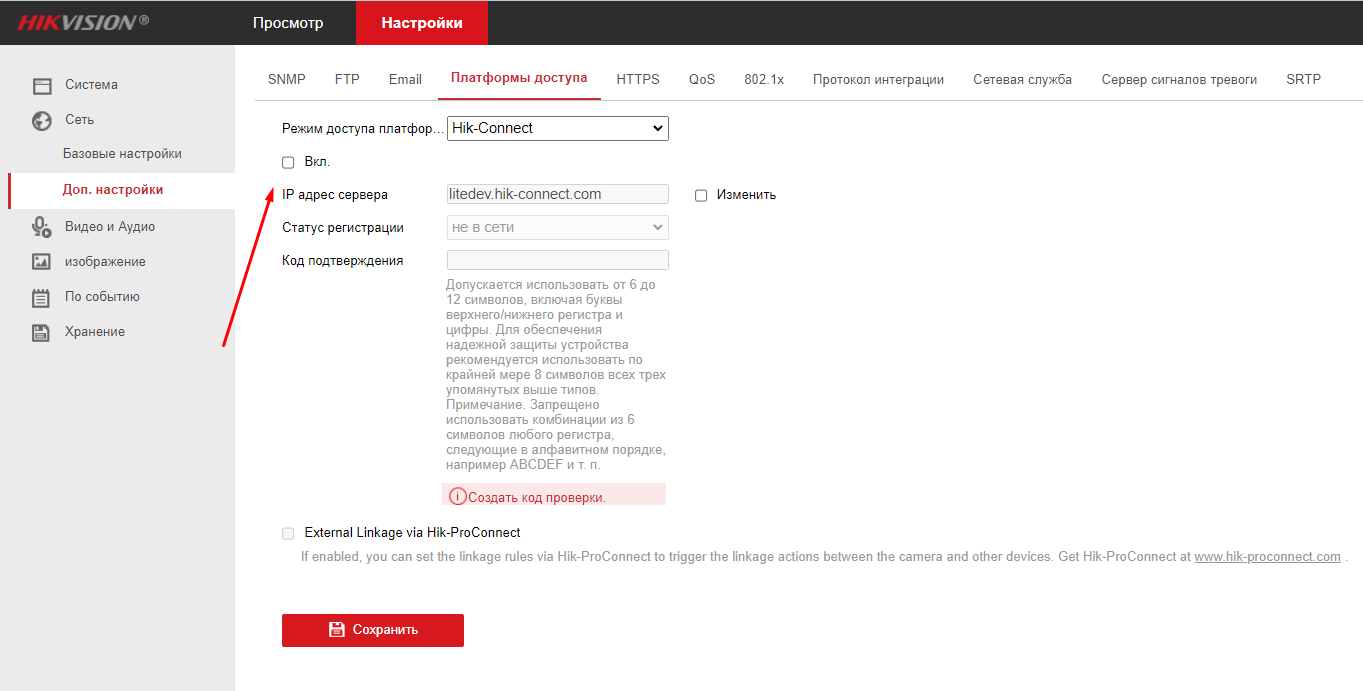The width and height of the screenshot is (1363, 691).
Task: Switch to the Просмотр top tab
Action: click(288, 23)
